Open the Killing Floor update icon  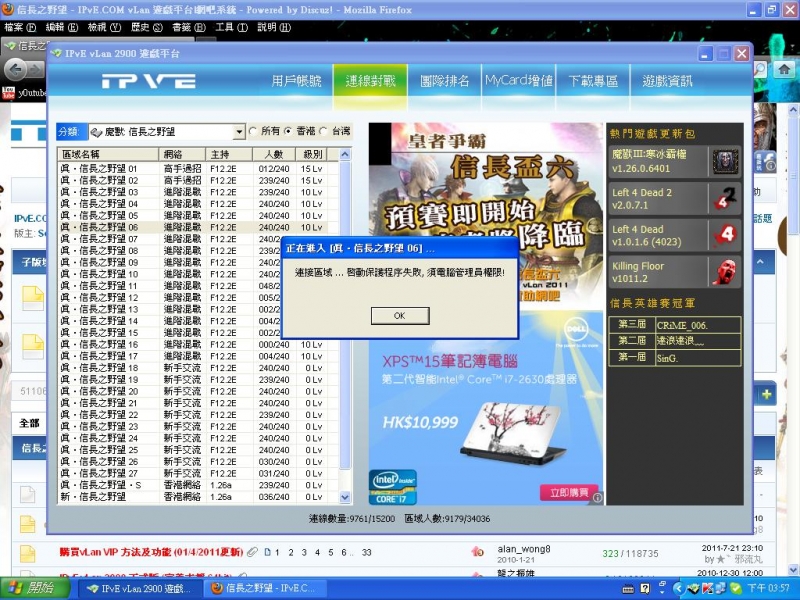pos(727,273)
